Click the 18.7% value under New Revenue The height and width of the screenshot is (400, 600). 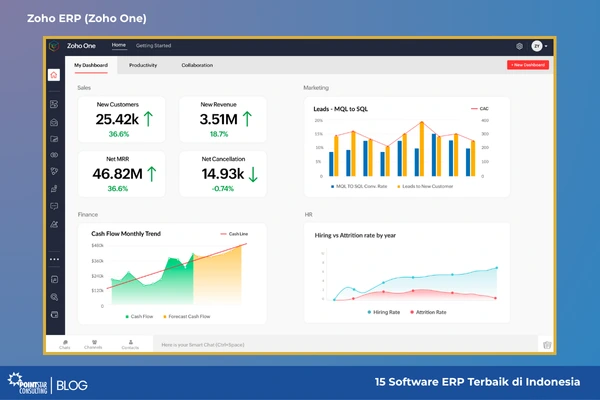pyautogui.click(x=219, y=134)
